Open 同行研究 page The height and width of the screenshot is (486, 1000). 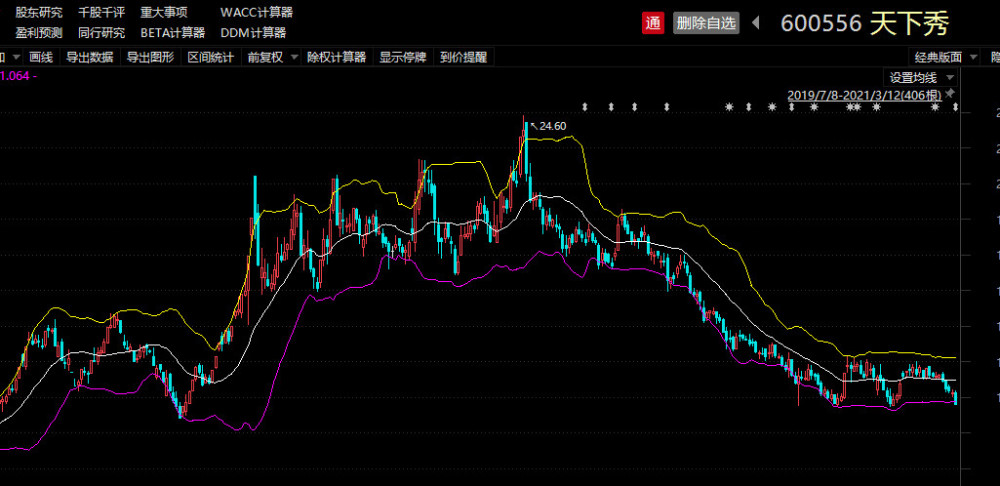click(102, 33)
